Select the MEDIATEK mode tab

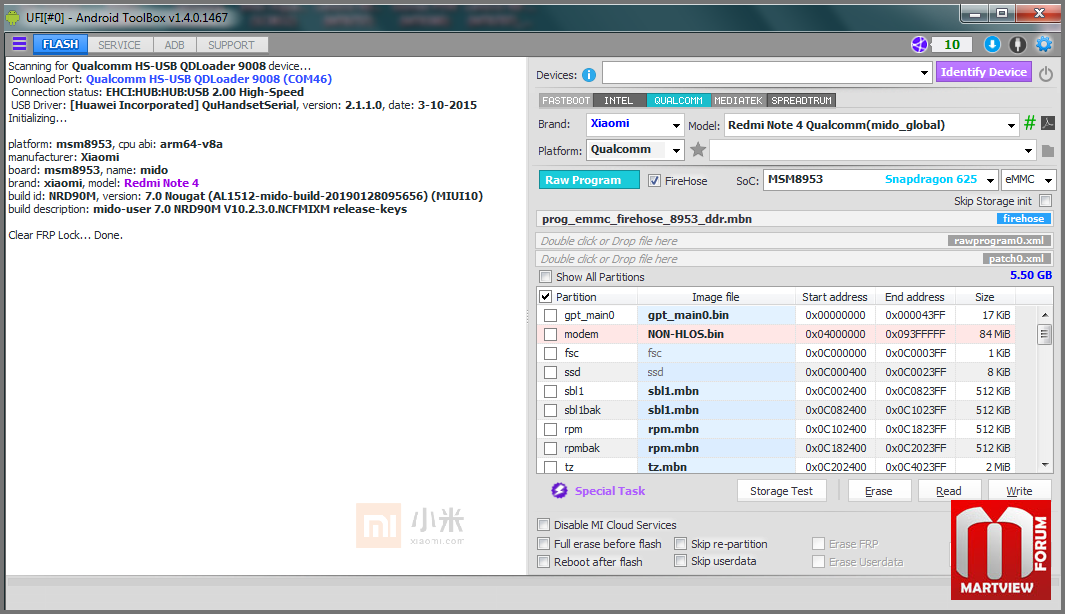pyautogui.click(x=738, y=101)
